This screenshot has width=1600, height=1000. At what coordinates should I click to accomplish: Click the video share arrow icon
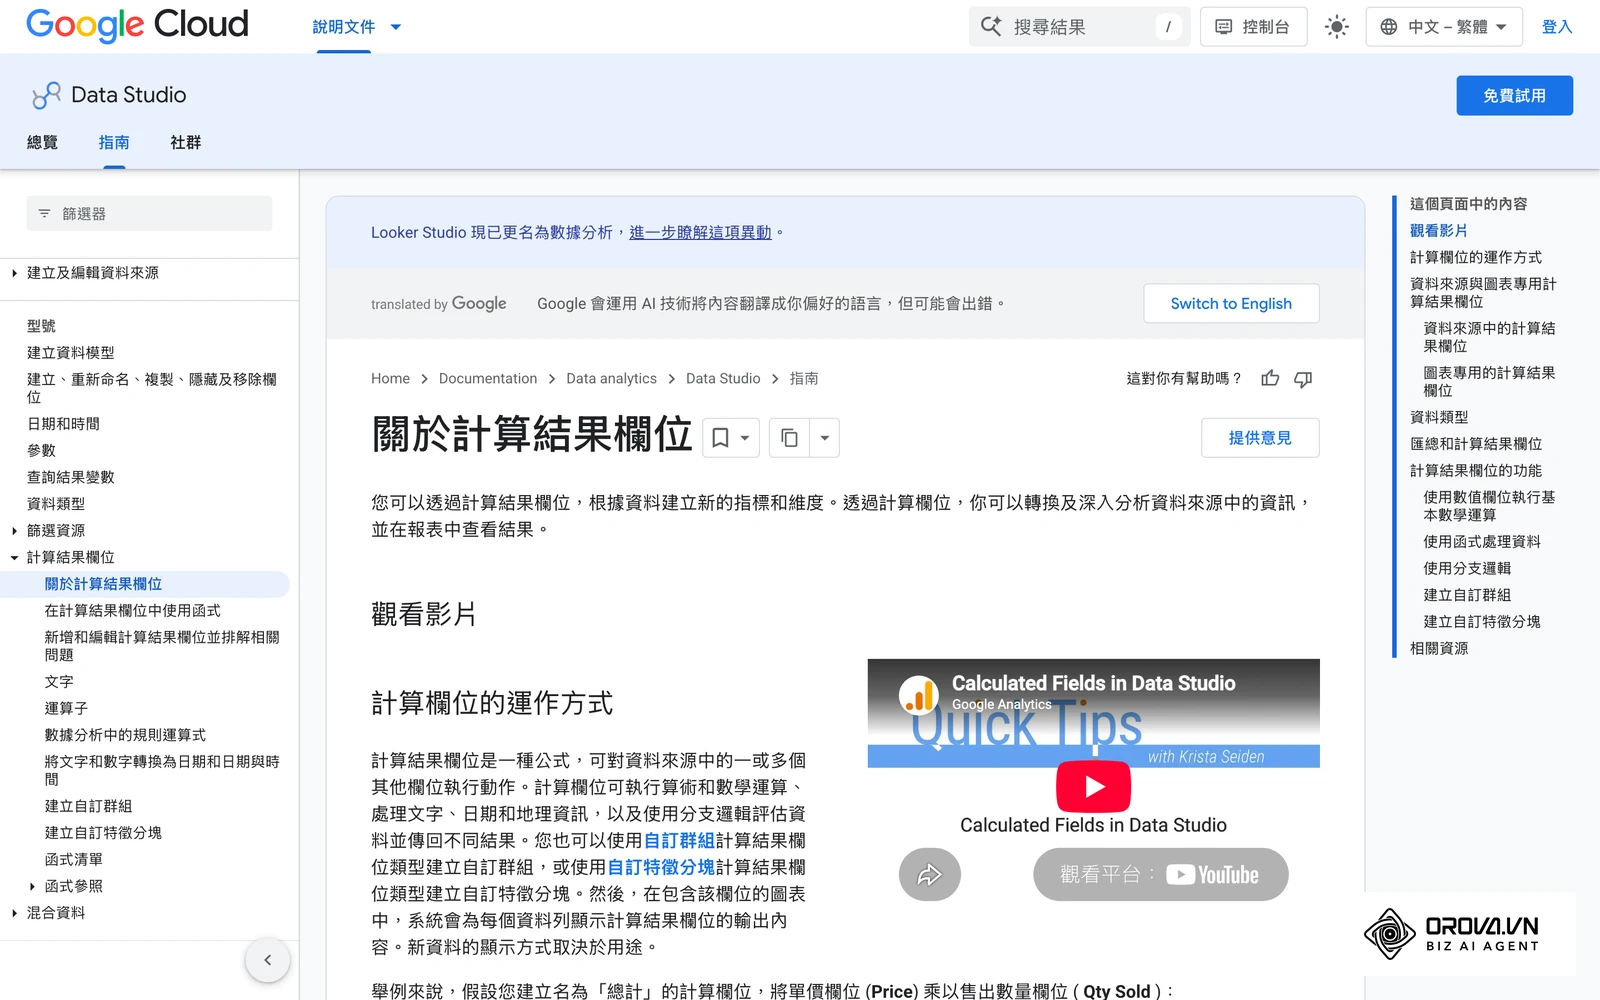click(929, 875)
